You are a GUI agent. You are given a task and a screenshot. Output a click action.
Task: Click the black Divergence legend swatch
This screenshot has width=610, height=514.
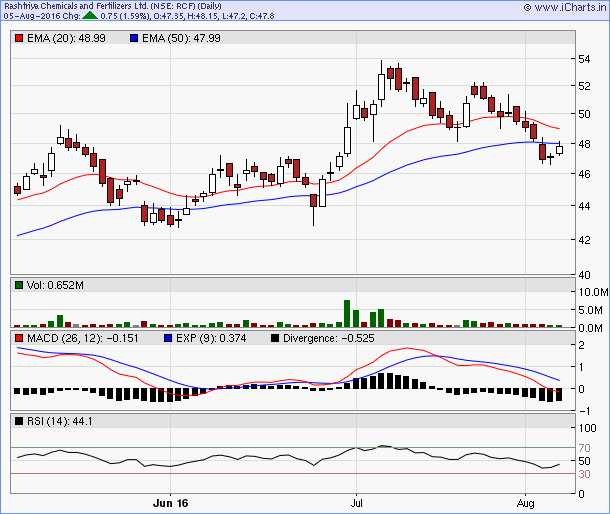[275, 338]
